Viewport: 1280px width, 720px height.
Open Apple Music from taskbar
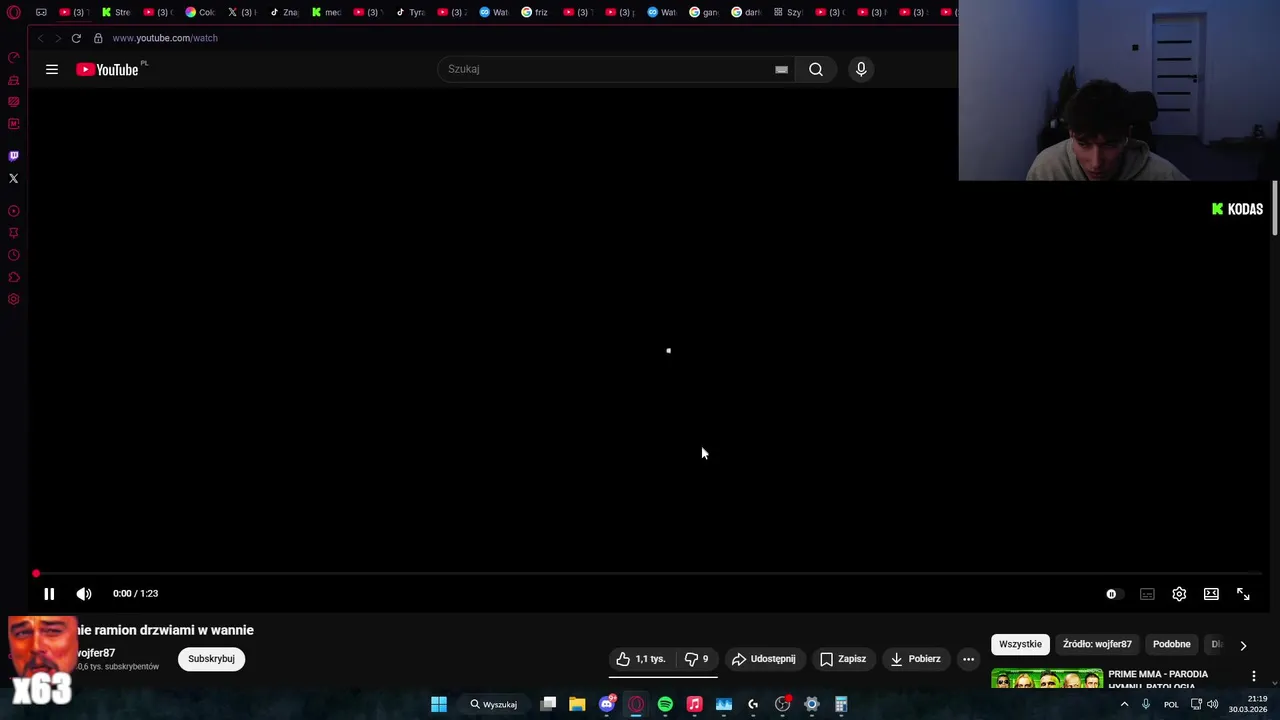click(694, 704)
